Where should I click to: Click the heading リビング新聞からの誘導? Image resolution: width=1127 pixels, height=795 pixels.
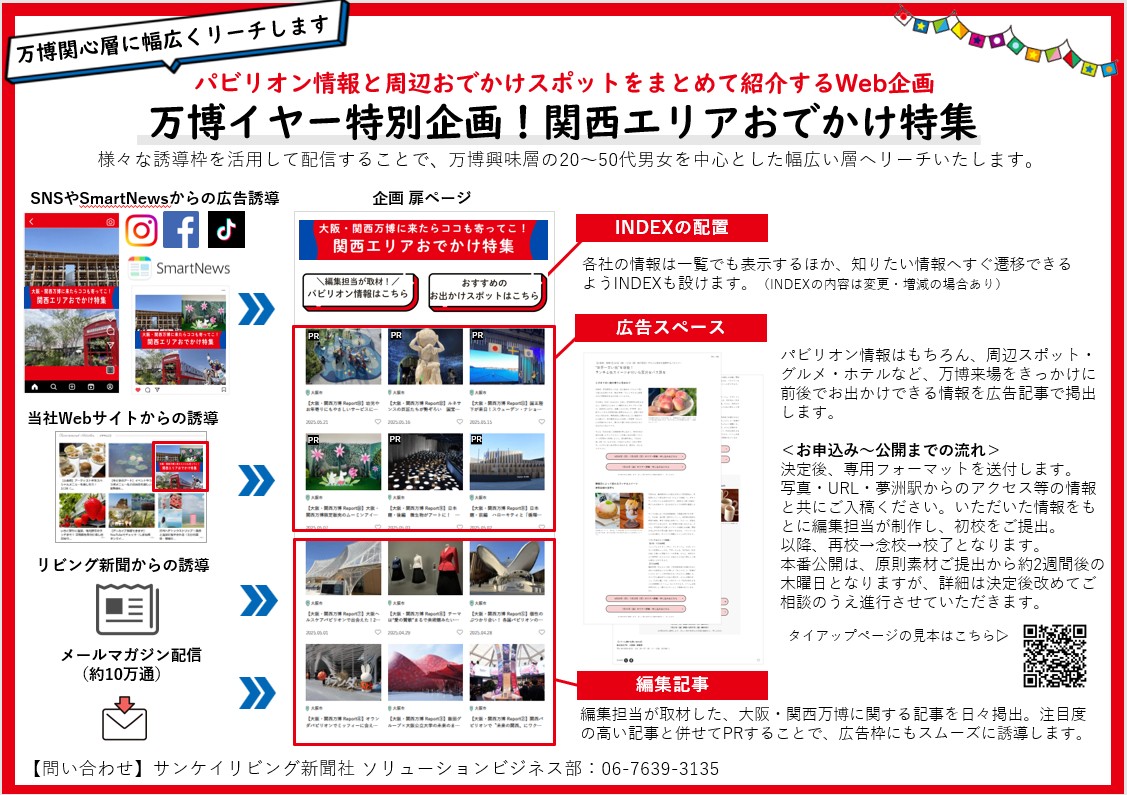(124, 565)
